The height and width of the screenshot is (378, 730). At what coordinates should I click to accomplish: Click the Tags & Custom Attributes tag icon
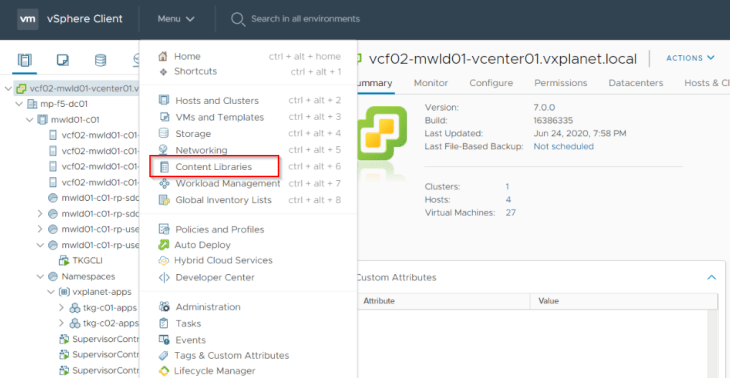(163, 356)
